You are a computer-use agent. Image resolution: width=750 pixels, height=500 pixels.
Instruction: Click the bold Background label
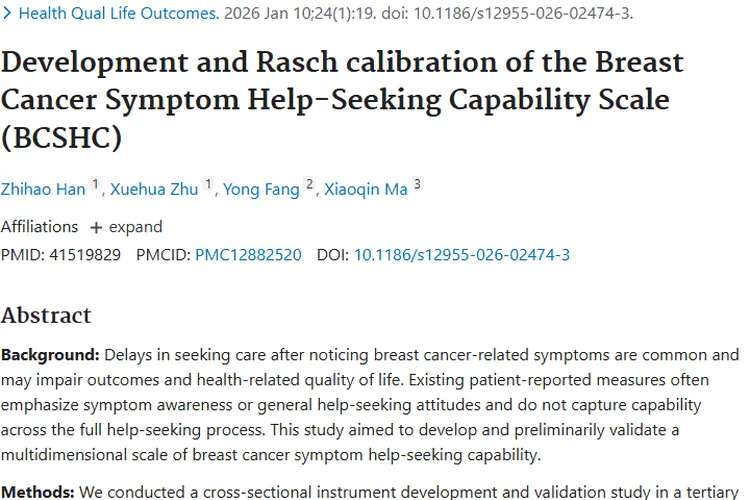tap(50, 355)
